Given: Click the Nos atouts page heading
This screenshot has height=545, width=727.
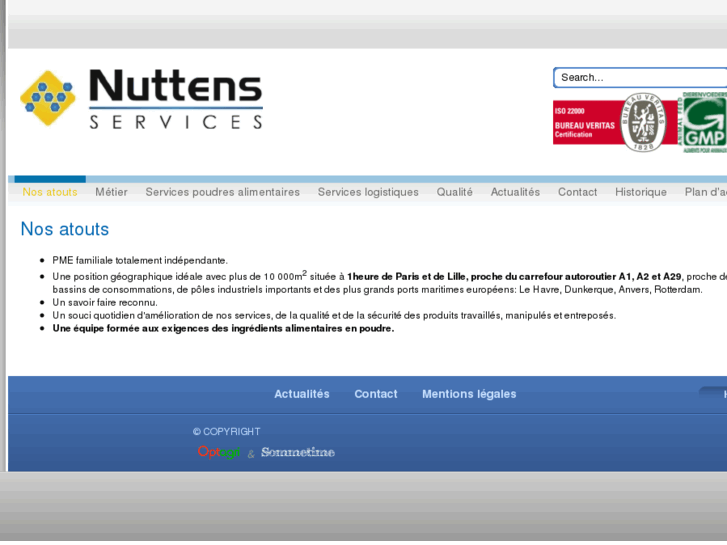Looking at the screenshot, I should point(65,229).
